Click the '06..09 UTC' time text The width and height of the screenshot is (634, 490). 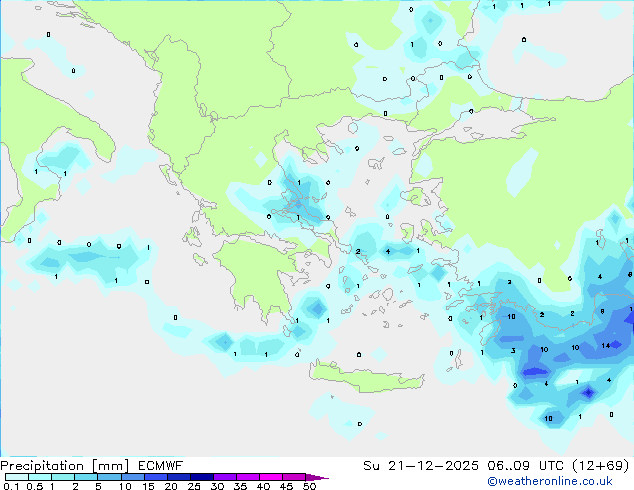[x=525, y=466]
